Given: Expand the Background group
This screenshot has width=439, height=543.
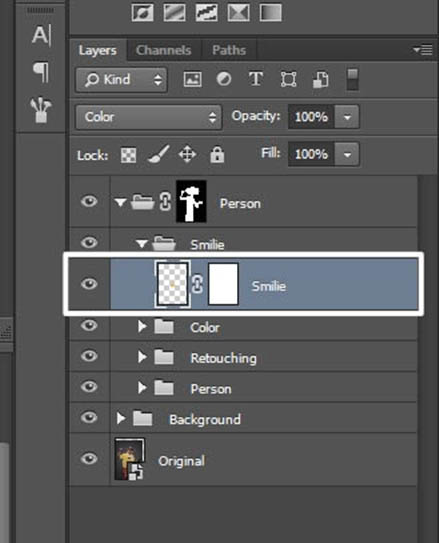Looking at the screenshot, I should coord(121,418).
